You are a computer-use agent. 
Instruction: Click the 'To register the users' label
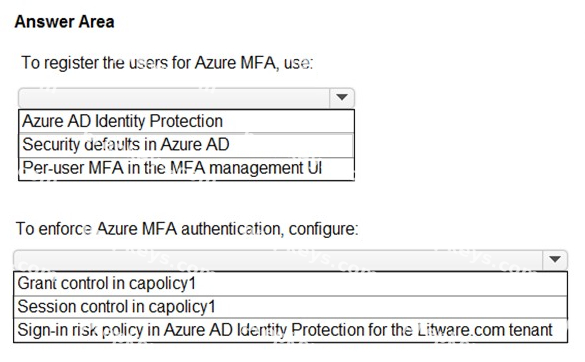coord(167,63)
